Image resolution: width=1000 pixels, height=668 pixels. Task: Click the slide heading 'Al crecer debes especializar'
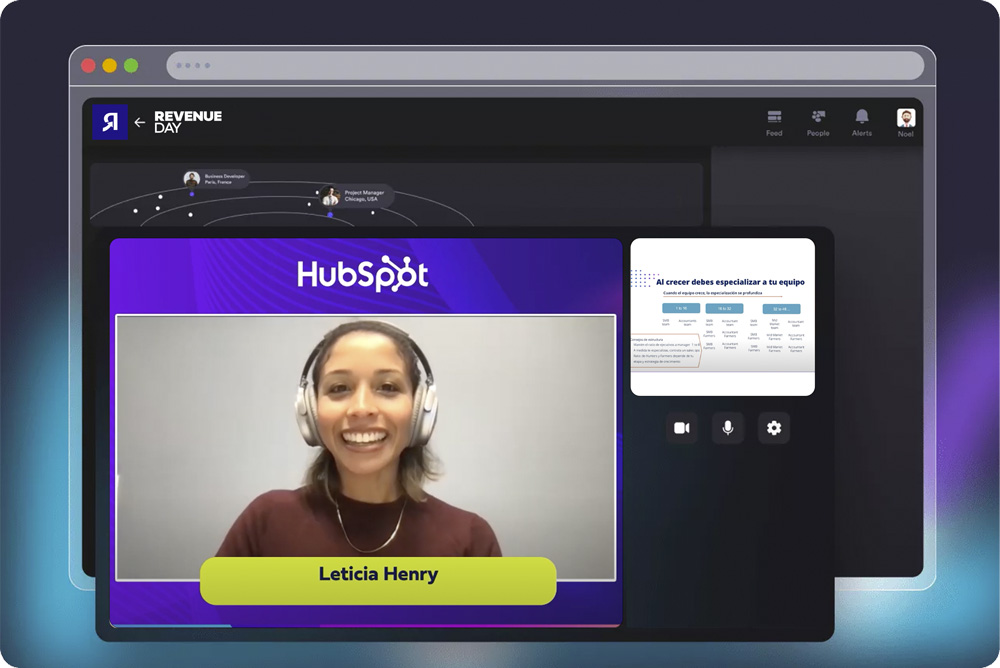730,282
